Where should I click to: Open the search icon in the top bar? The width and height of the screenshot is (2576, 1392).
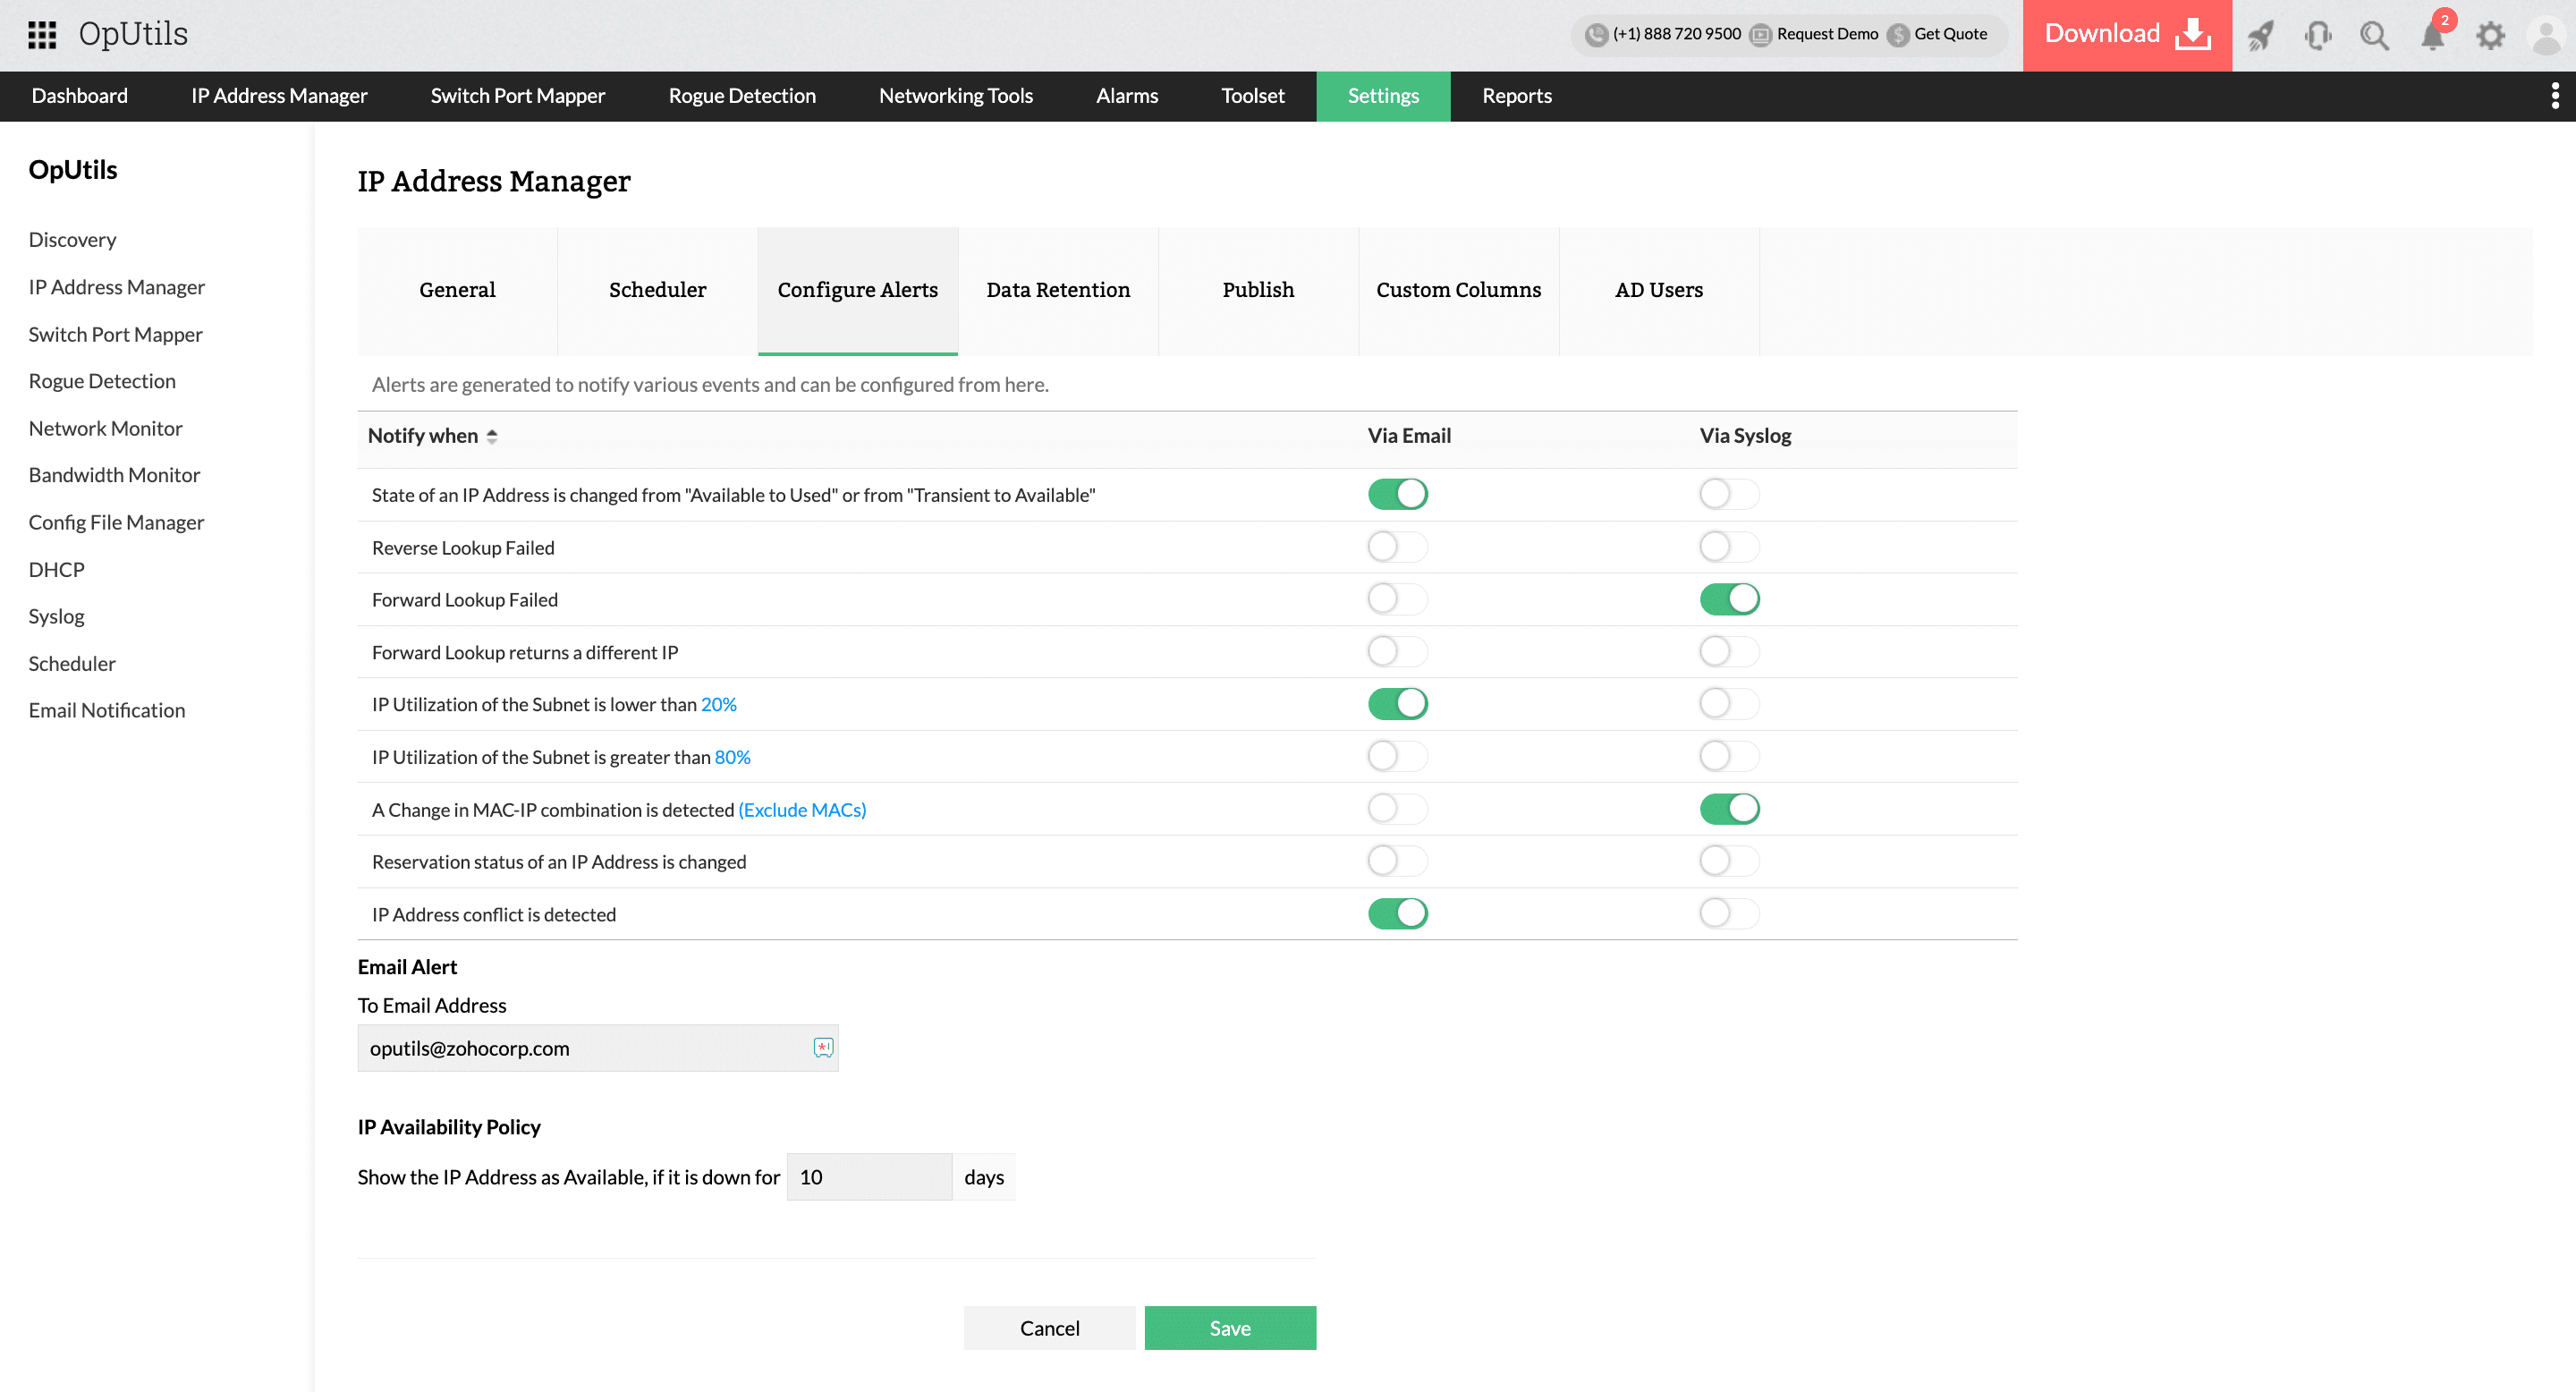(2375, 35)
